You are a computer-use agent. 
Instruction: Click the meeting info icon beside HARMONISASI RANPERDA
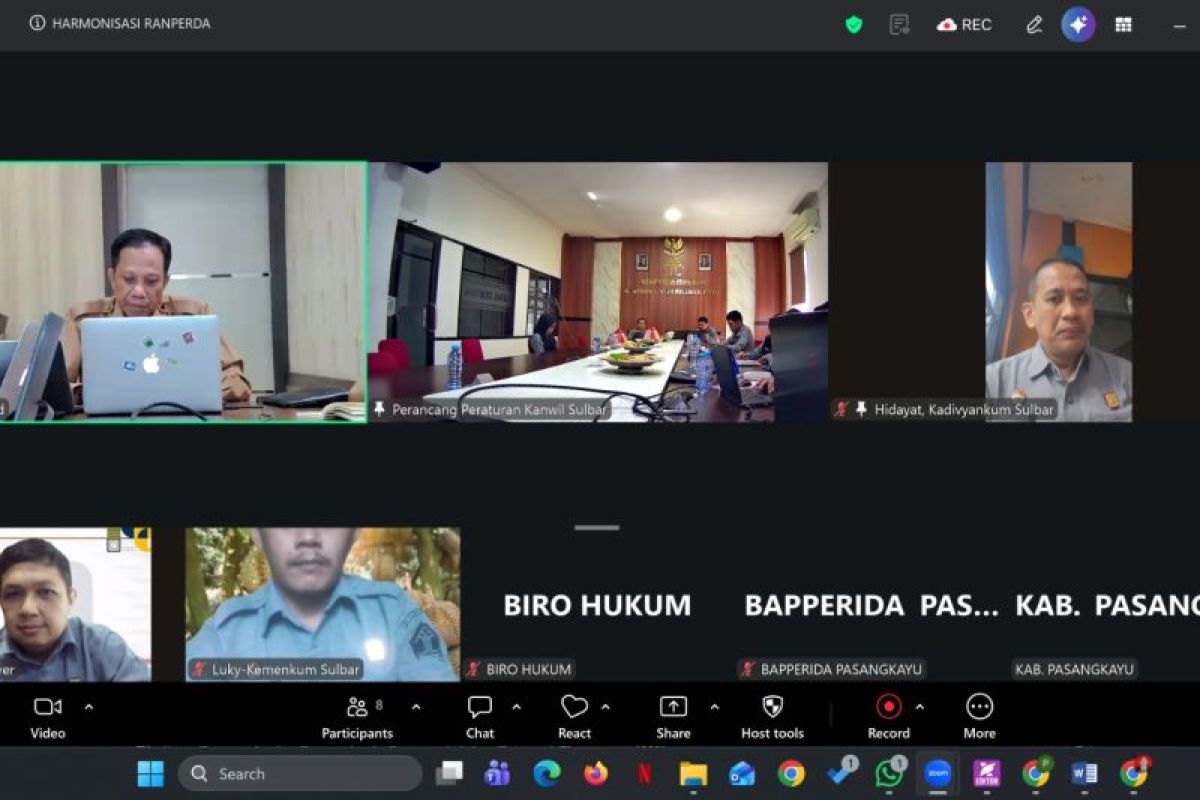38,23
